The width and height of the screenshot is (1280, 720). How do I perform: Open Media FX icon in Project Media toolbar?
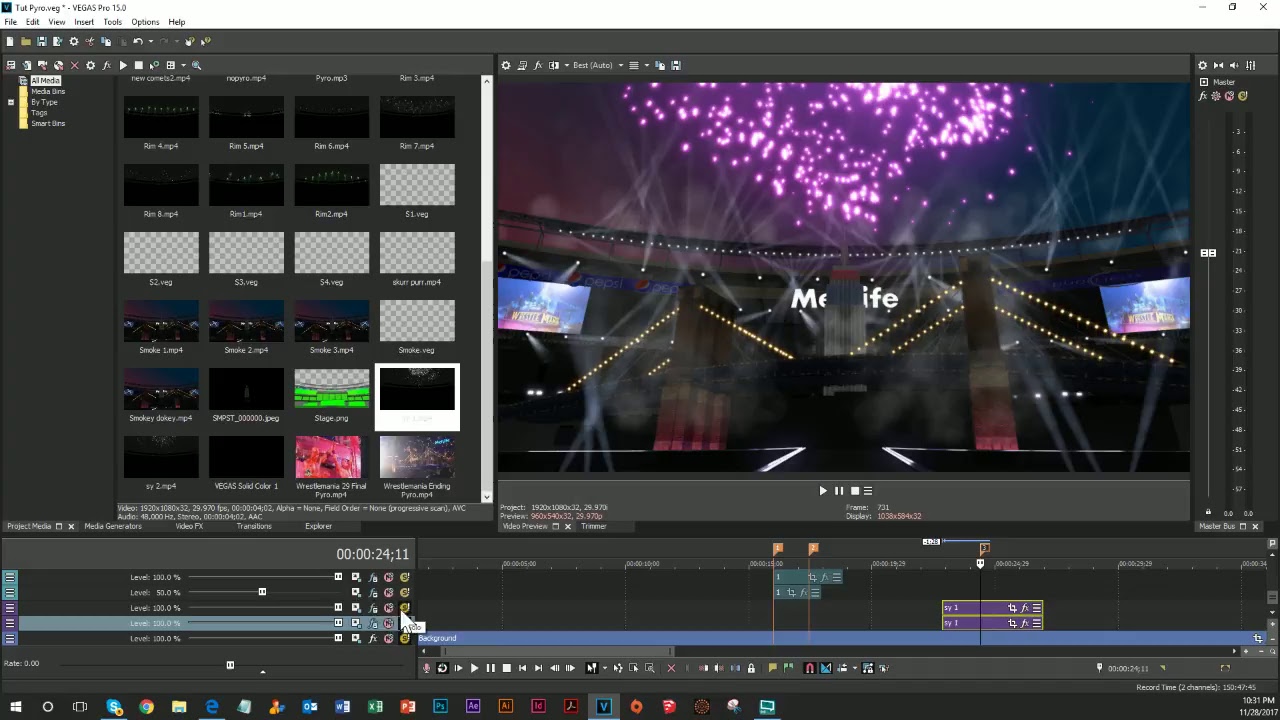pos(106,65)
